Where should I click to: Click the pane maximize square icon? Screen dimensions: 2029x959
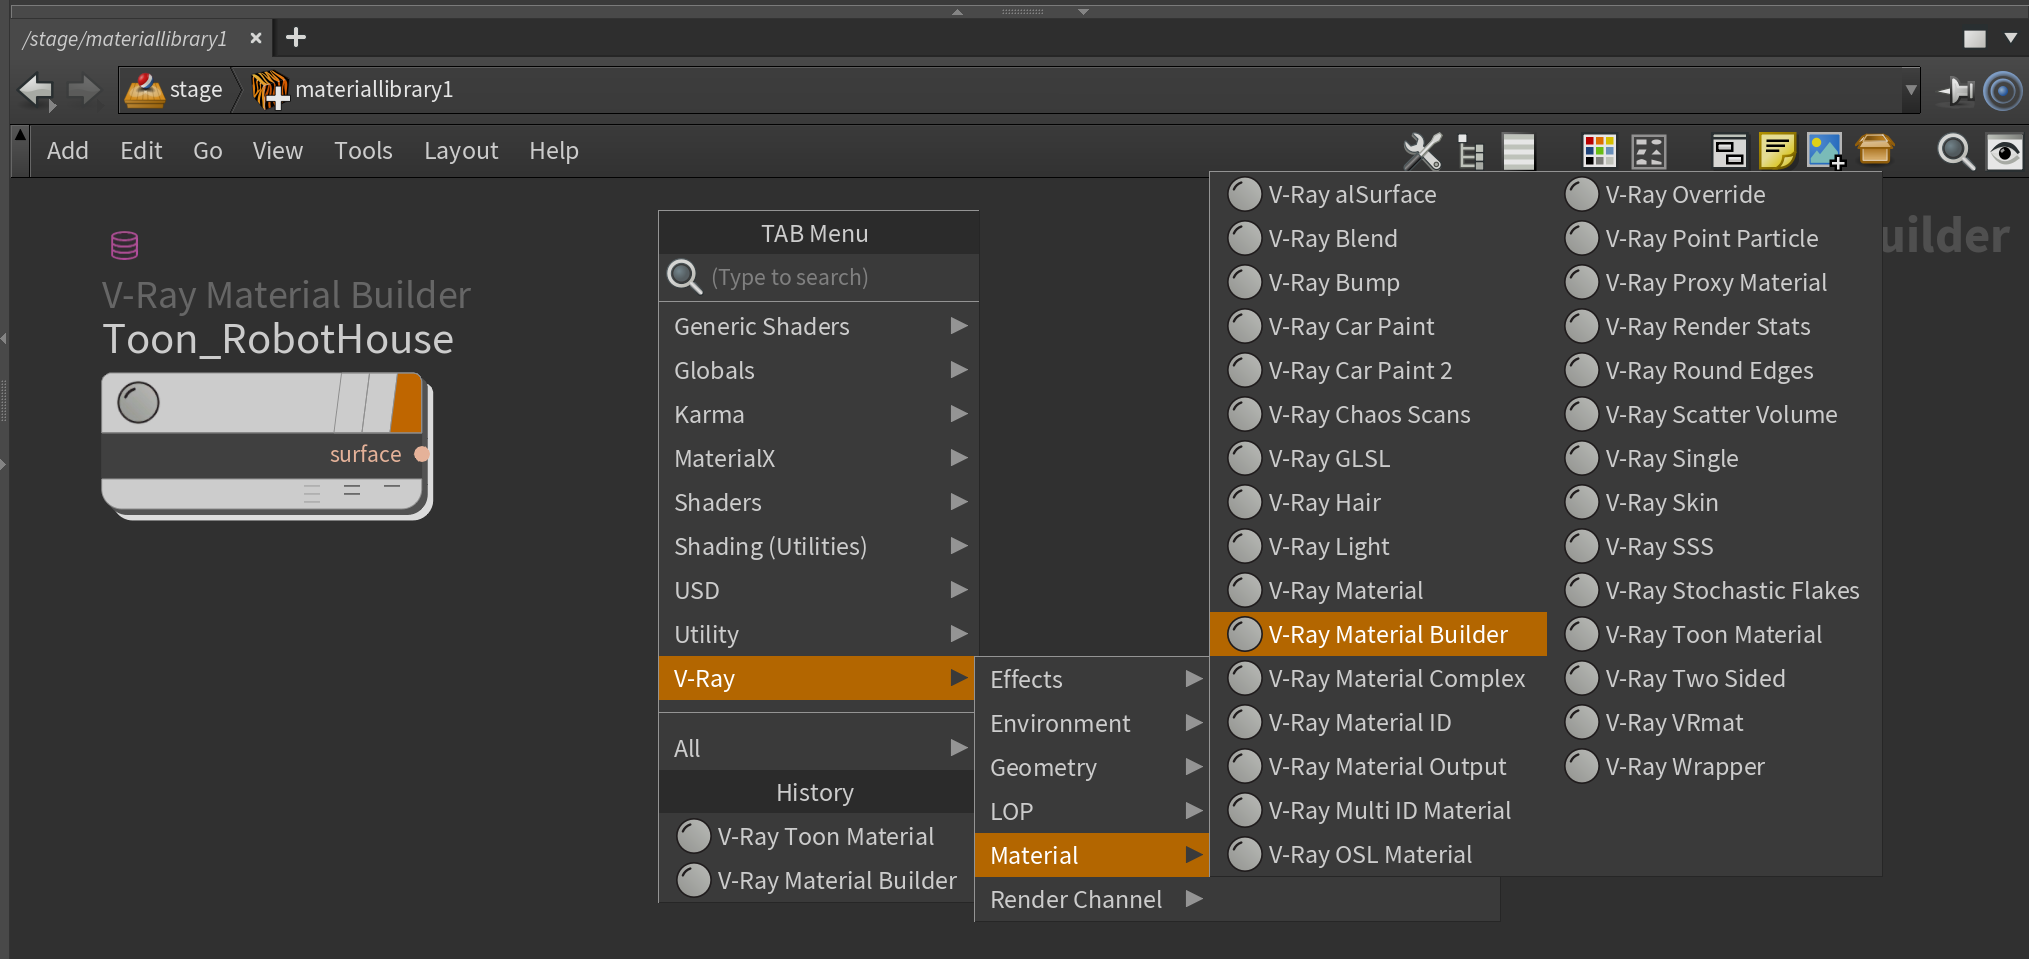[1975, 39]
